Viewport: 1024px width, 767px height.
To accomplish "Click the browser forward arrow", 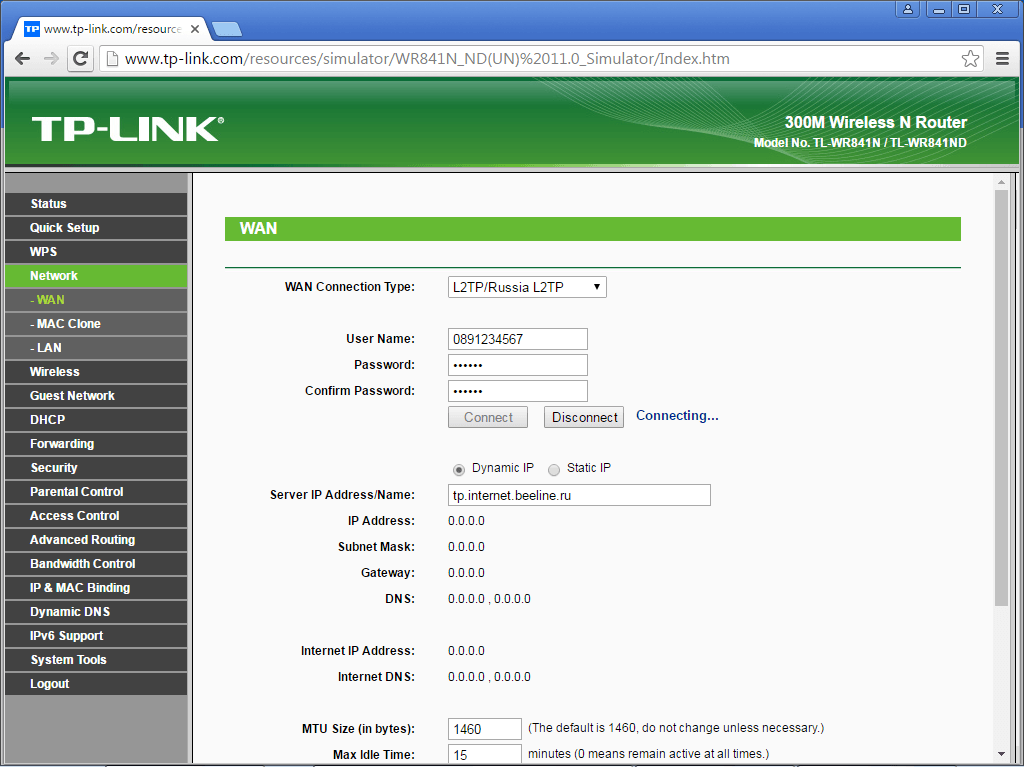I will tap(51, 59).
